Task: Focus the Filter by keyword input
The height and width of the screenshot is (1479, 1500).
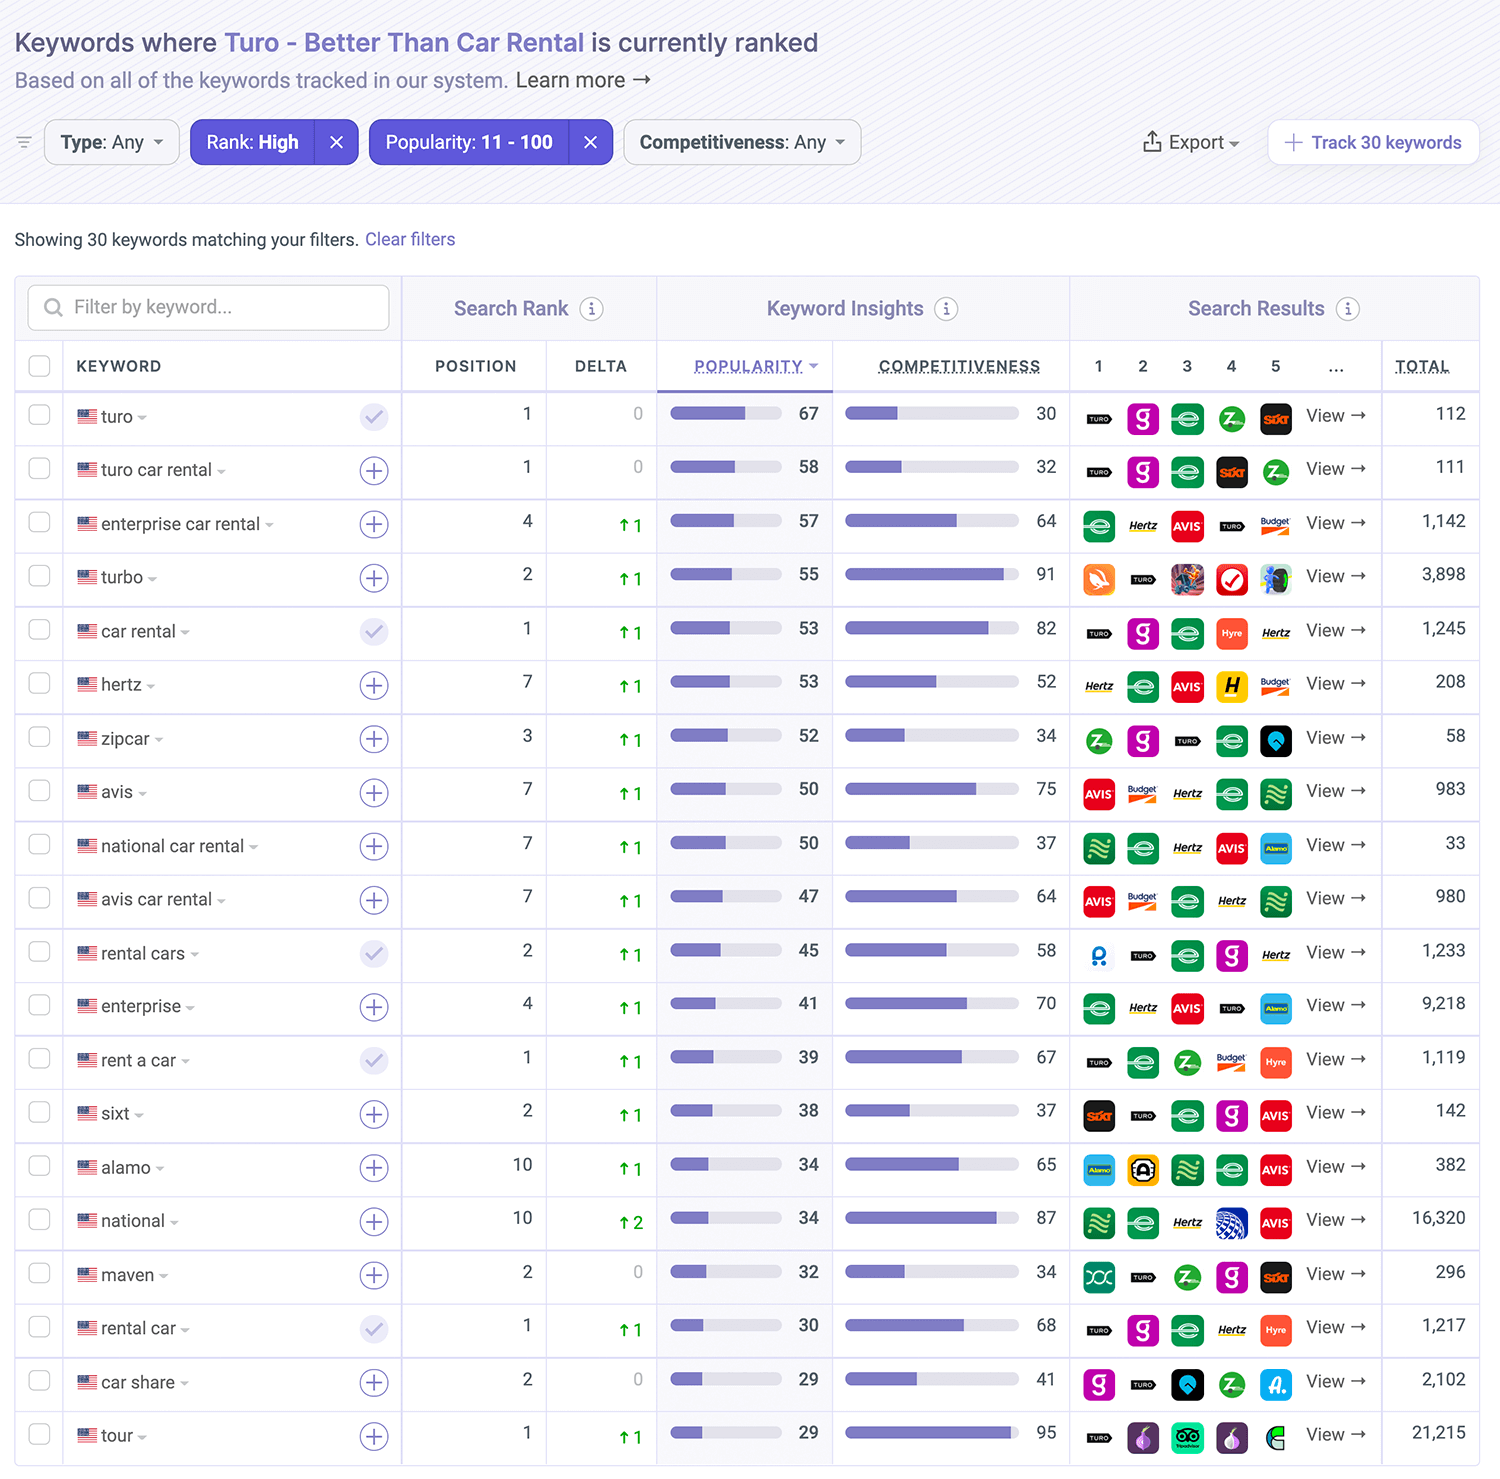Action: (x=208, y=307)
